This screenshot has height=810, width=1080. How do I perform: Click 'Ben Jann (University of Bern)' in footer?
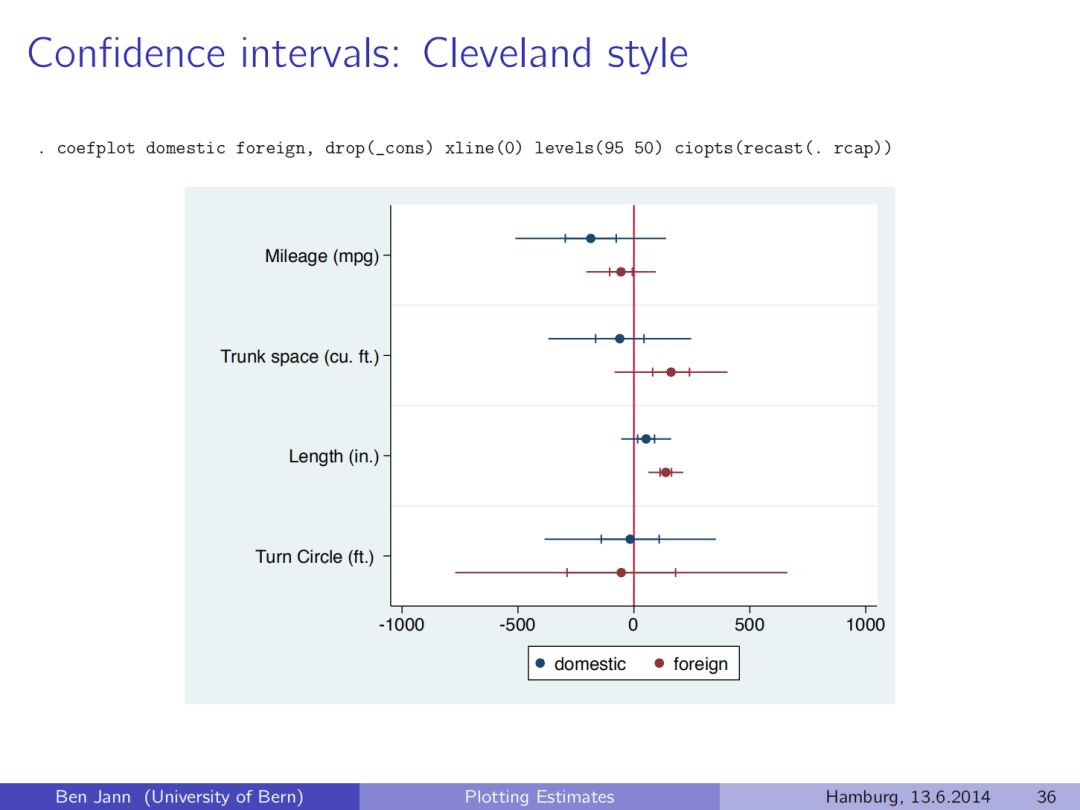pos(179,797)
